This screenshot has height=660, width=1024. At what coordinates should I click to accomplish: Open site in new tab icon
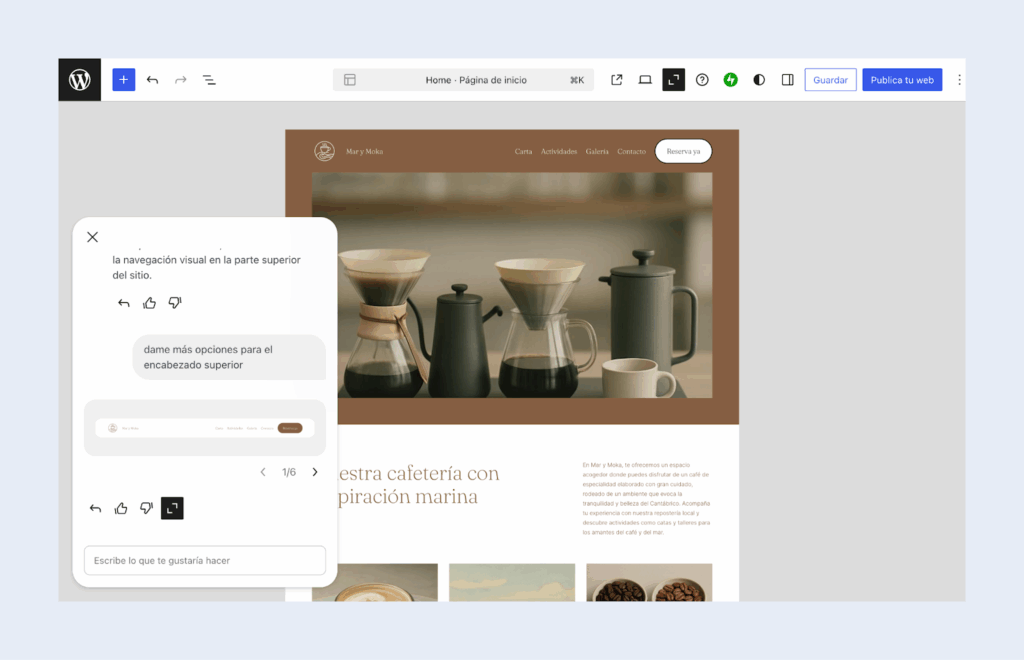[617, 80]
